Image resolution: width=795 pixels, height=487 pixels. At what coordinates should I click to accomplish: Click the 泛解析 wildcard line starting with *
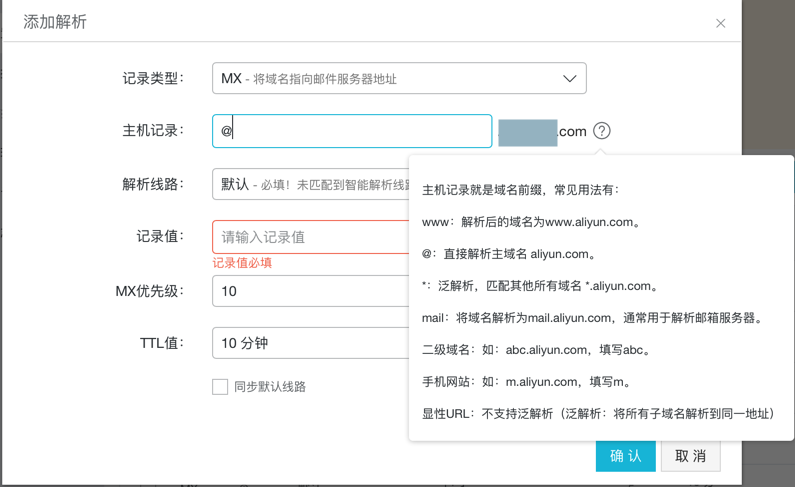coord(541,286)
